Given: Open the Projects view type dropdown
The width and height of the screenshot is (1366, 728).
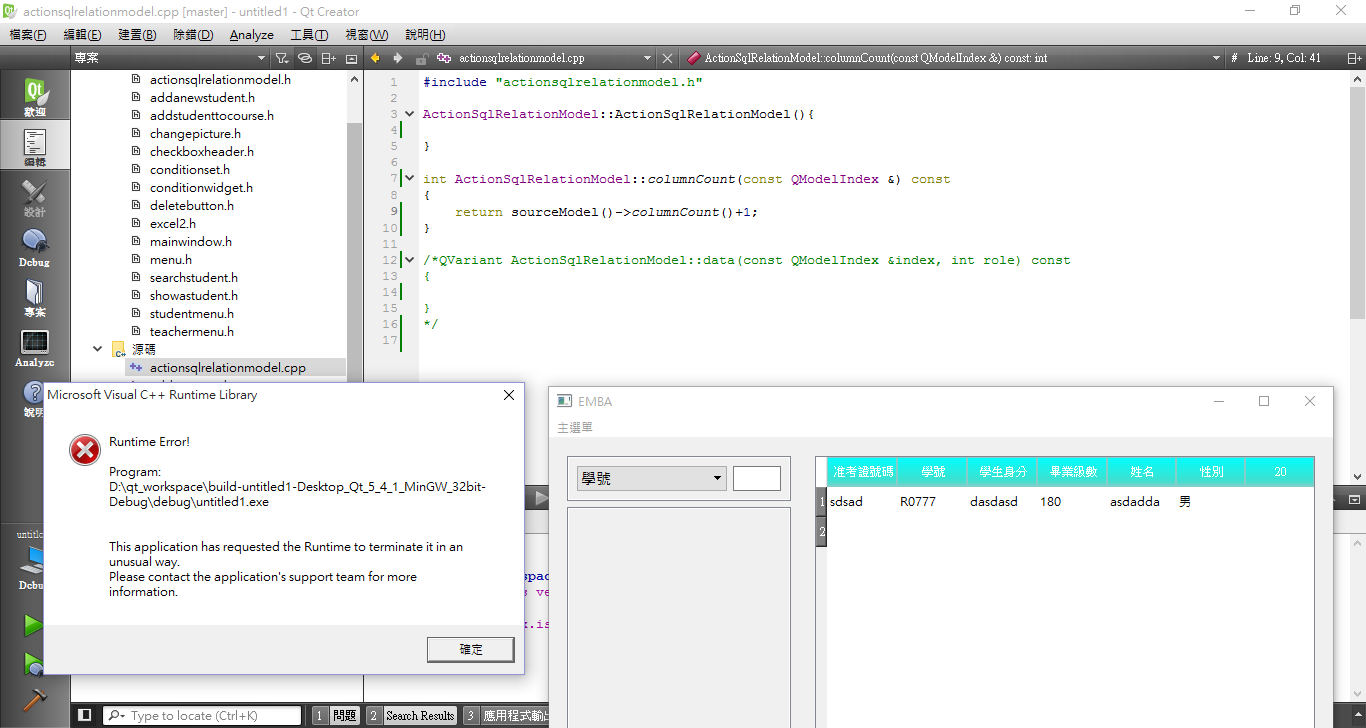Looking at the screenshot, I should point(170,58).
